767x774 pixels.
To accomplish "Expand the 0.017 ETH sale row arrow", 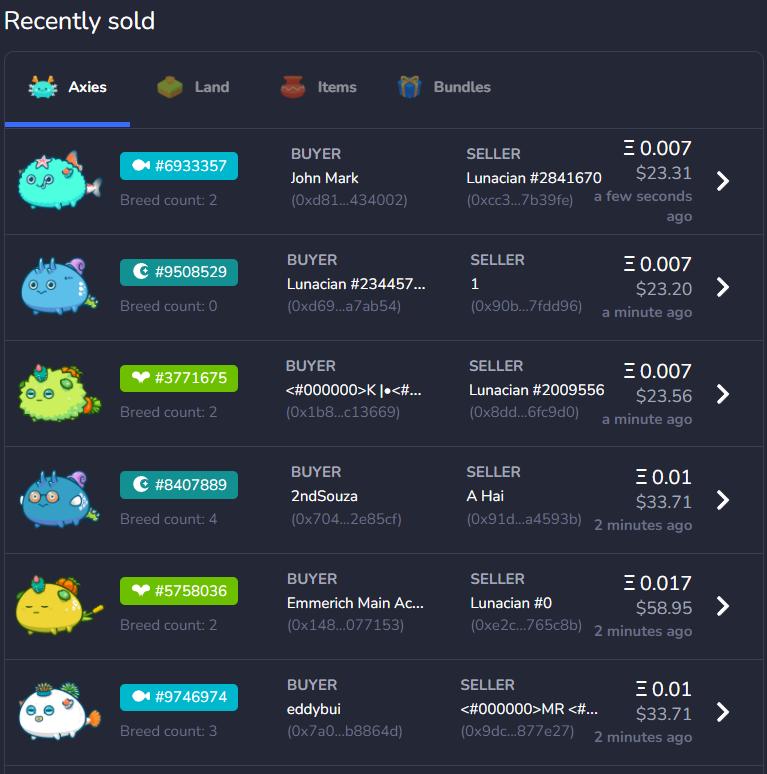I will 723,606.
